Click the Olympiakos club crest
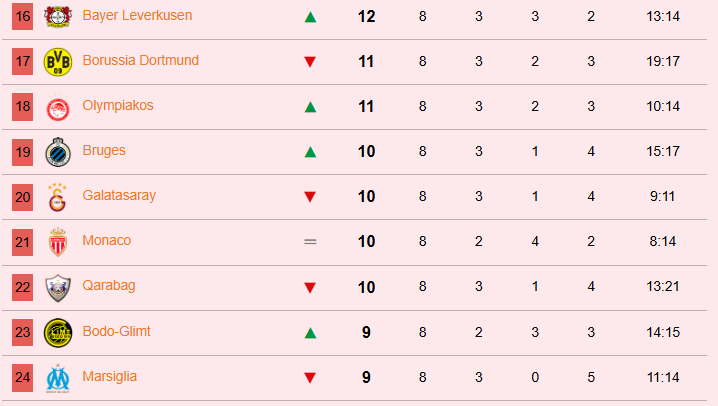This screenshot has height=406, width=718. [x=58, y=108]
